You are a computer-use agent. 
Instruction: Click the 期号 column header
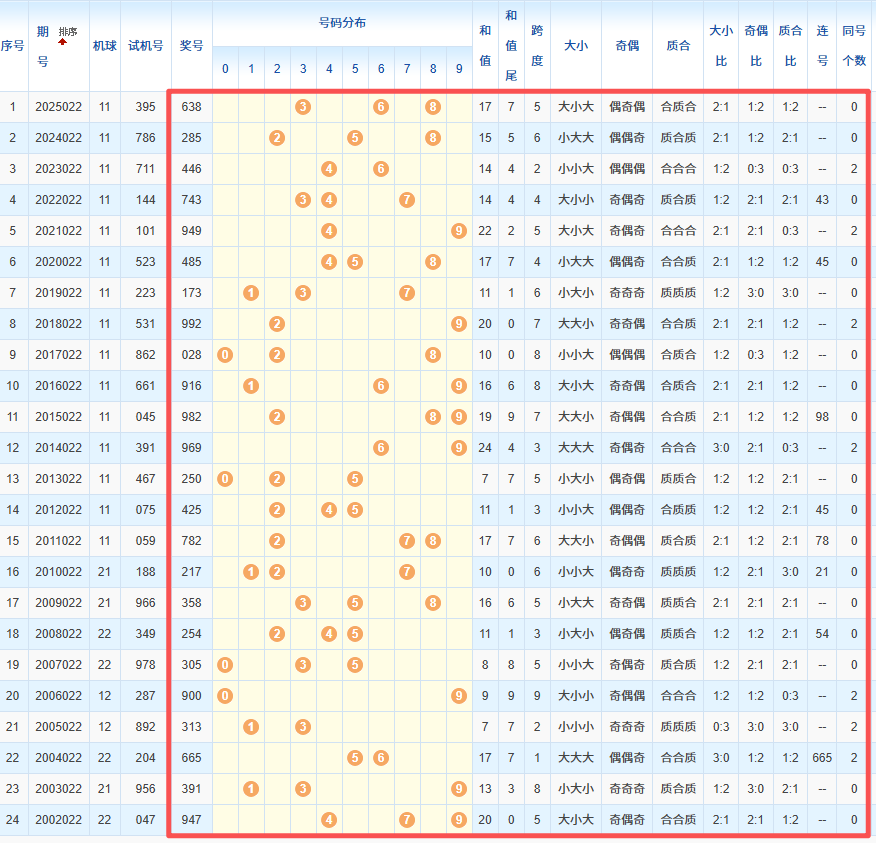42,46
